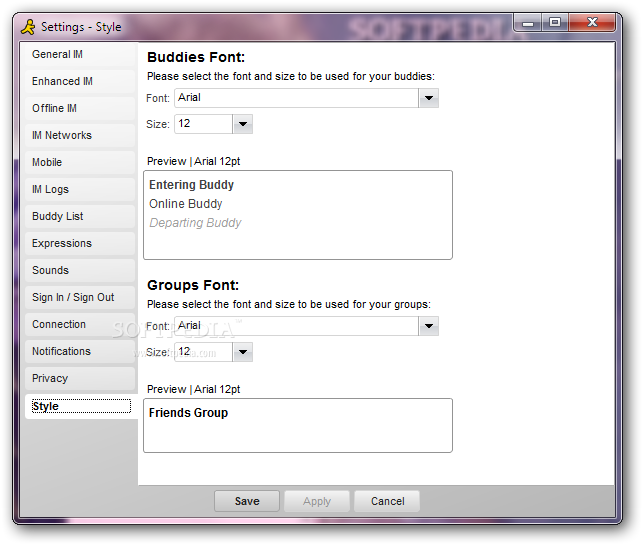Click the Buddies Font heading
The height and width of the screenshot is (545, 643).
196,57
